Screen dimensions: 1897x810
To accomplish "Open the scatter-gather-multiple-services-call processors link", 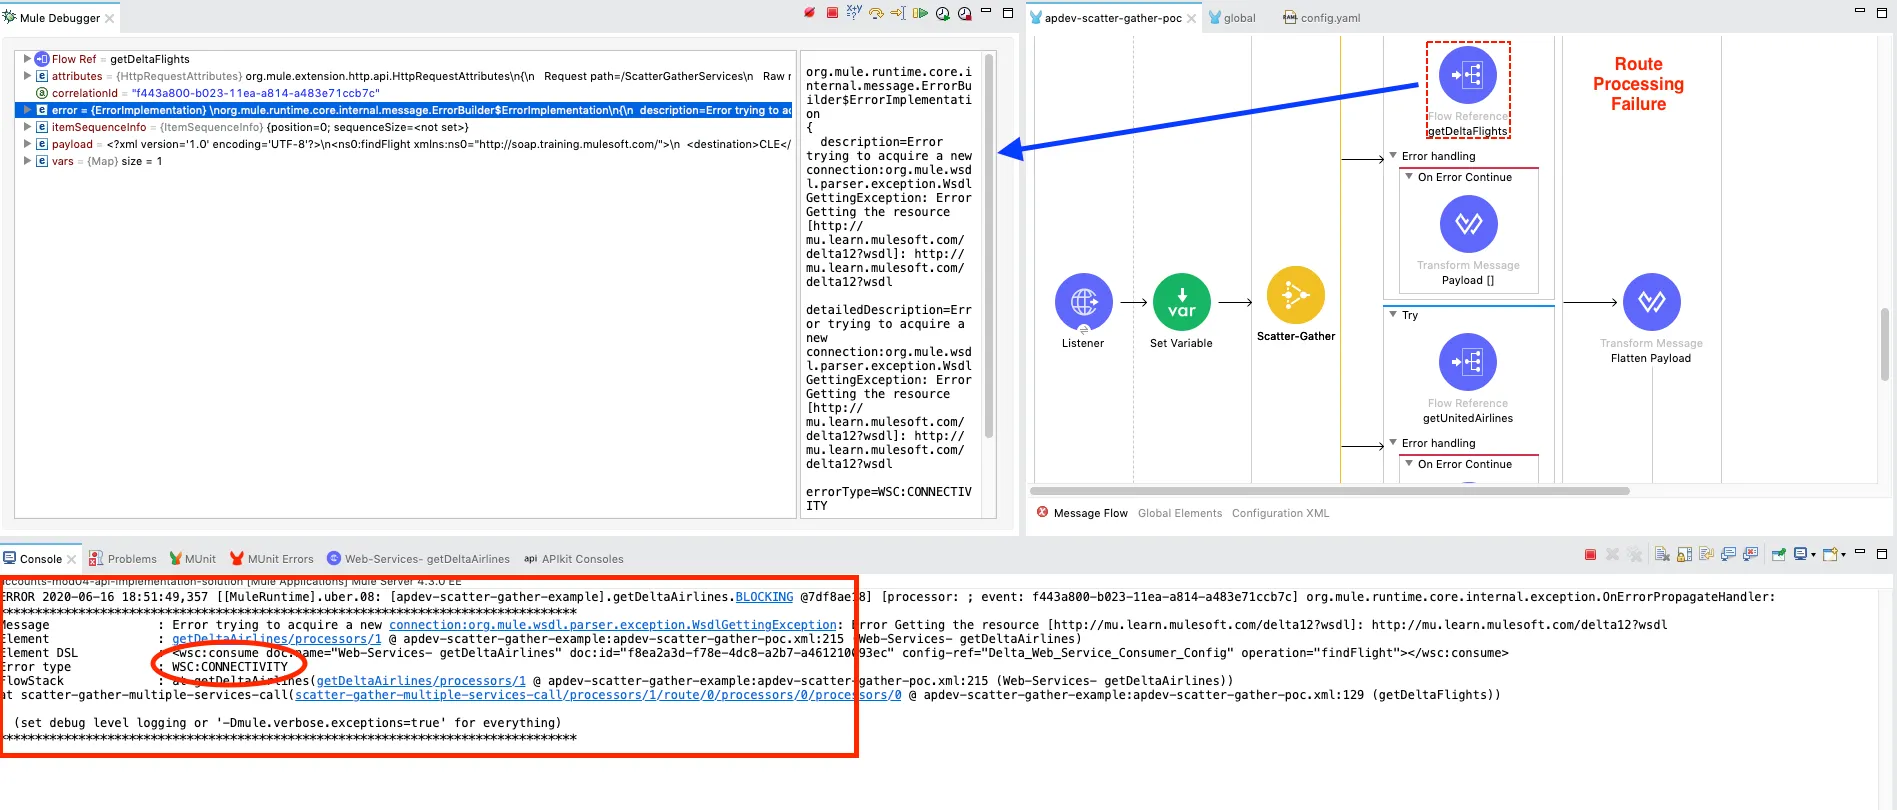I will [x=598, y=695].
